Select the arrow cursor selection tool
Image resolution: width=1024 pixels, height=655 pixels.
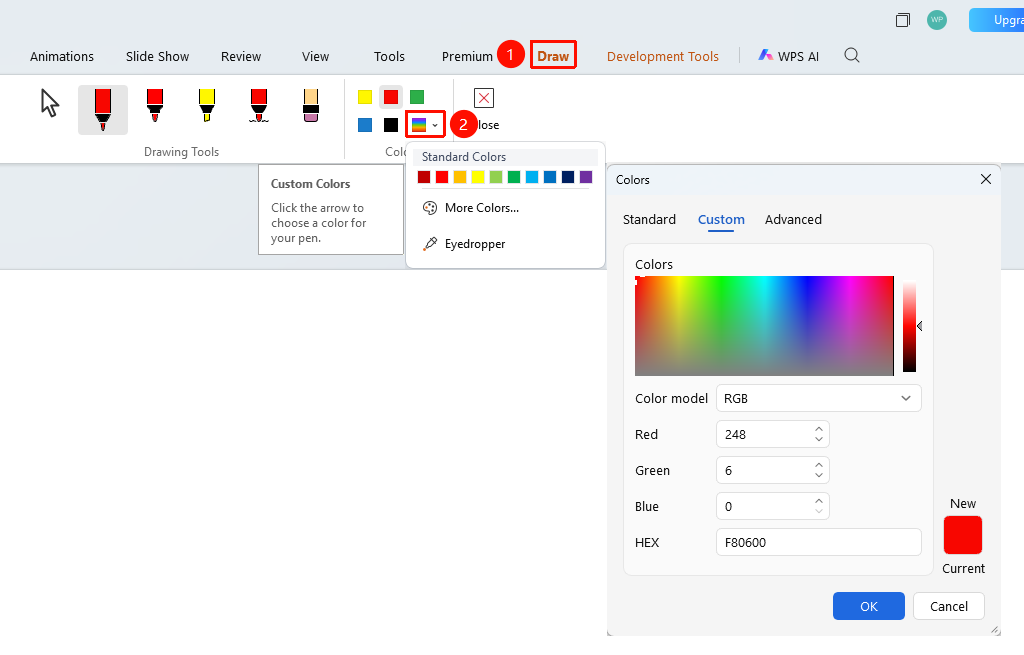(x=50, y=103)
